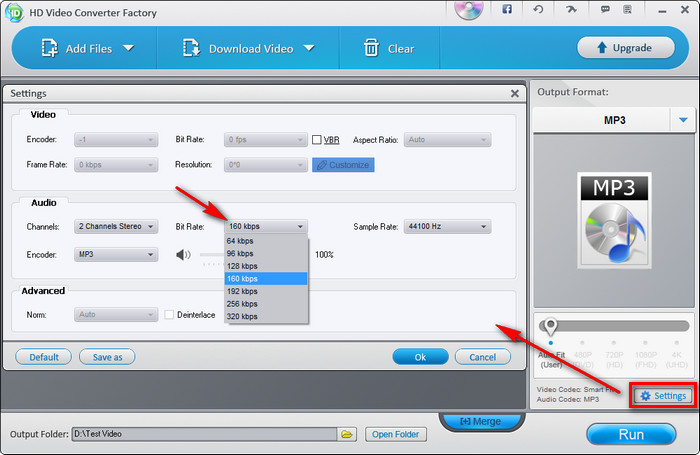The width and height of the screenshot is (700, 455).
Task: Click the Open Folder button
Action: [x=396, y=434]
